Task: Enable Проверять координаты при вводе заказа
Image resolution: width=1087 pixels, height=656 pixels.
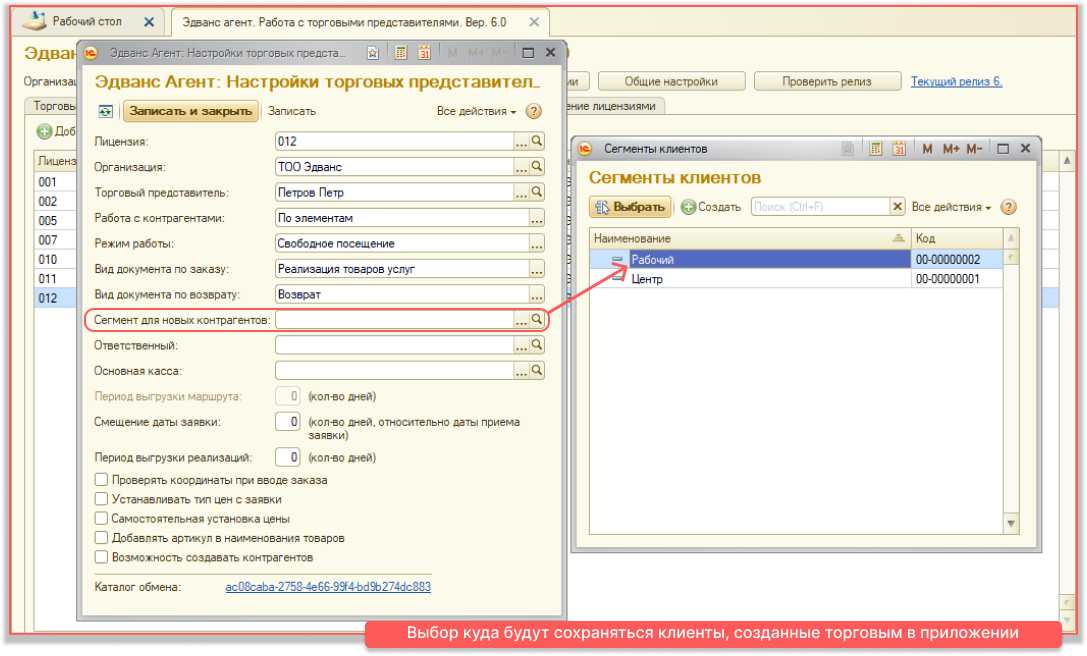Action: coord(101,480)
